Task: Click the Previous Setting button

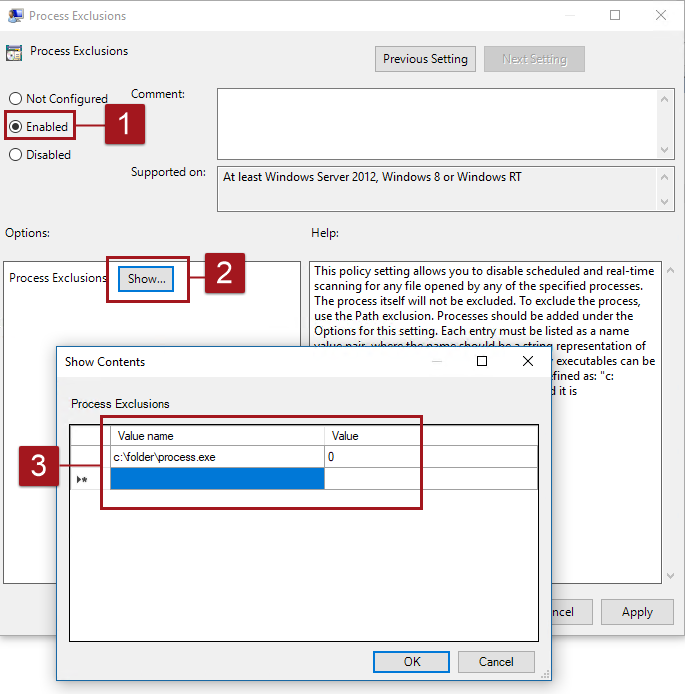Action: pyautogui.click(x=425, y=59)
